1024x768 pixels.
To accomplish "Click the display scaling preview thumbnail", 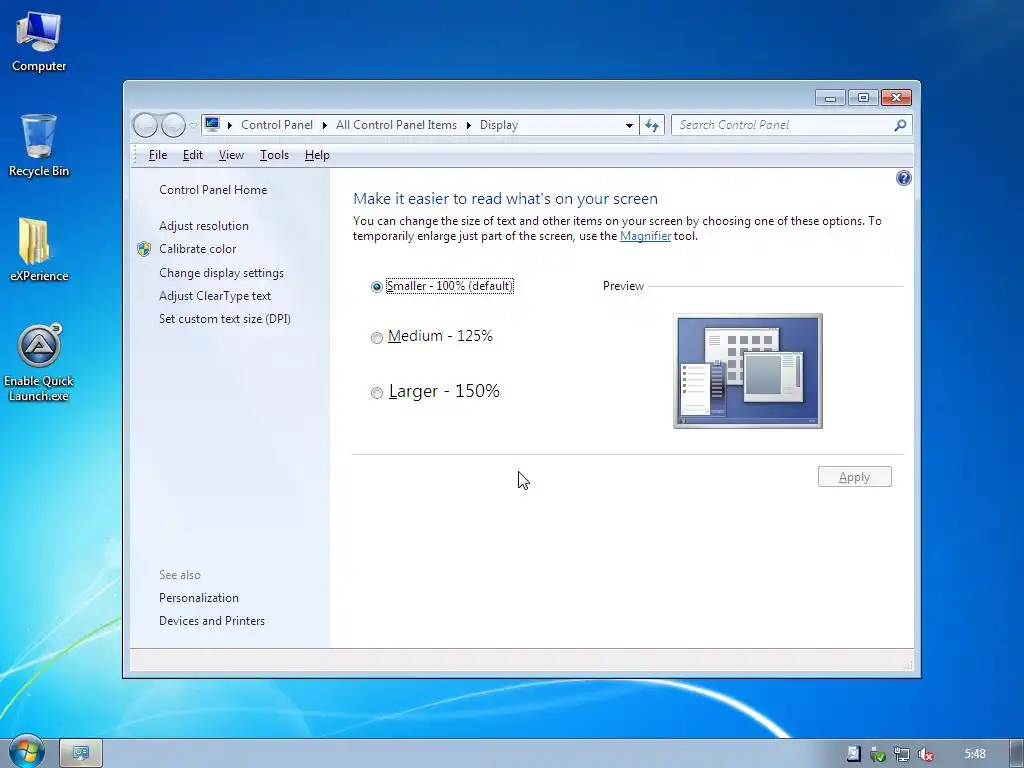I will click(x=748, y=371).
